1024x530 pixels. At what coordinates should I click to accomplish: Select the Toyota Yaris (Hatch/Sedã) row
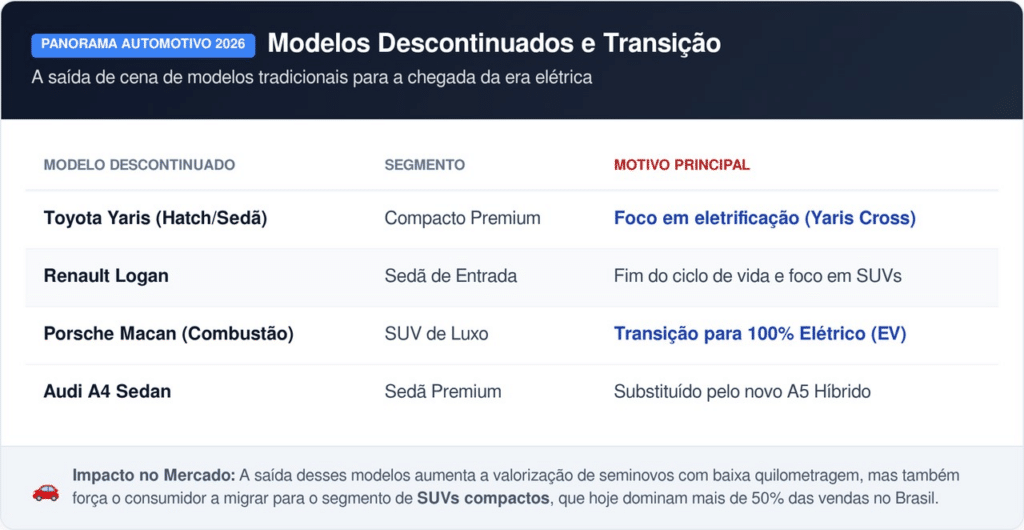[x=155, y=218]
